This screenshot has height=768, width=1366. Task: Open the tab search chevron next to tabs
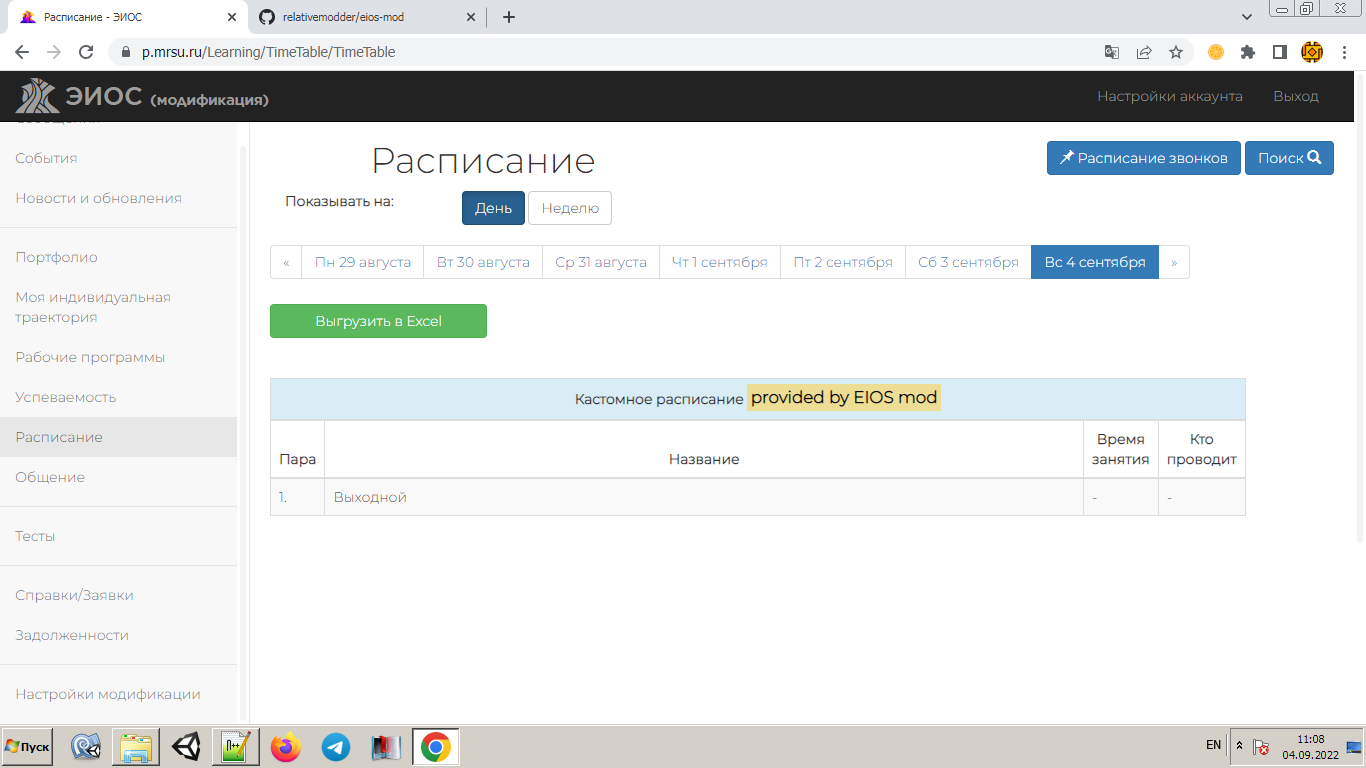click(x=1246, y=17)
